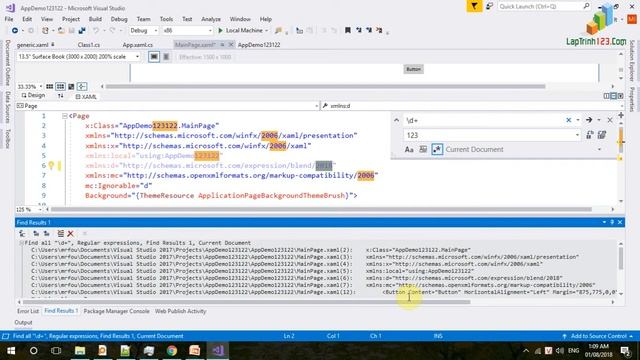Open Chrome from the taskbar
Image resolution: width=640 pixels, height=360 pixels.
point(172,351)
